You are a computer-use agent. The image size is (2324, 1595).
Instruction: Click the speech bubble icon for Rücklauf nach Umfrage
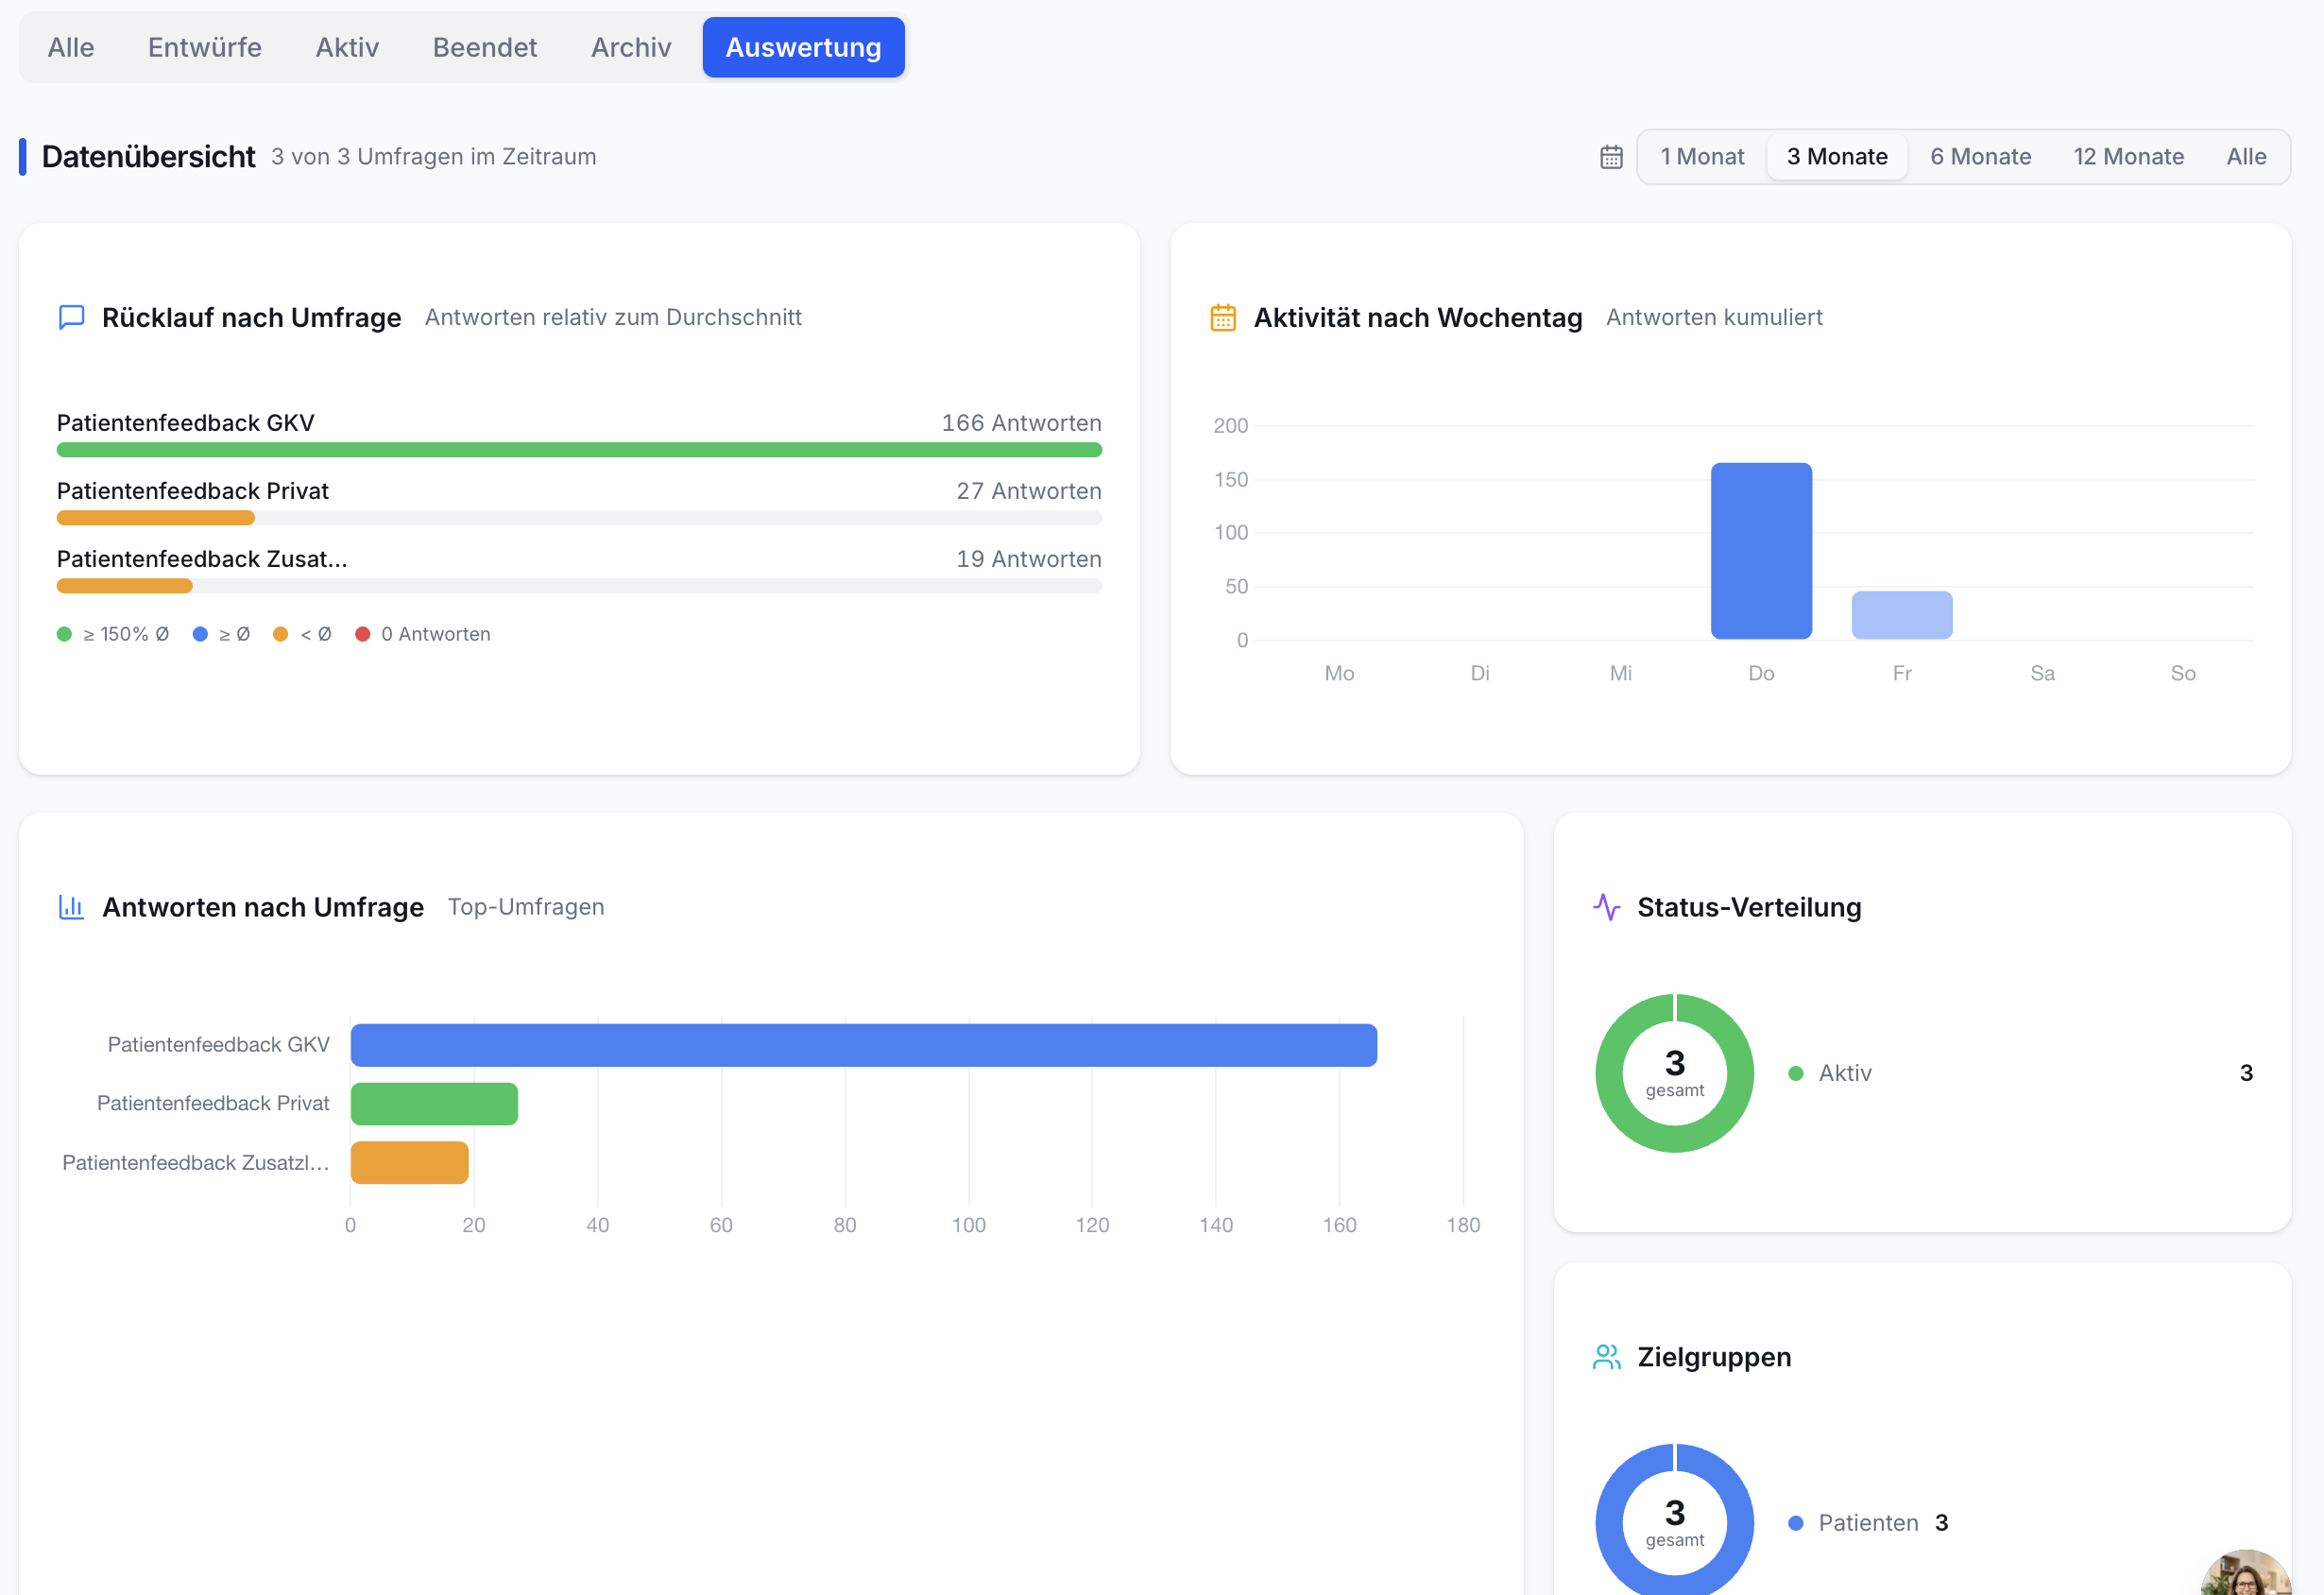72,317
